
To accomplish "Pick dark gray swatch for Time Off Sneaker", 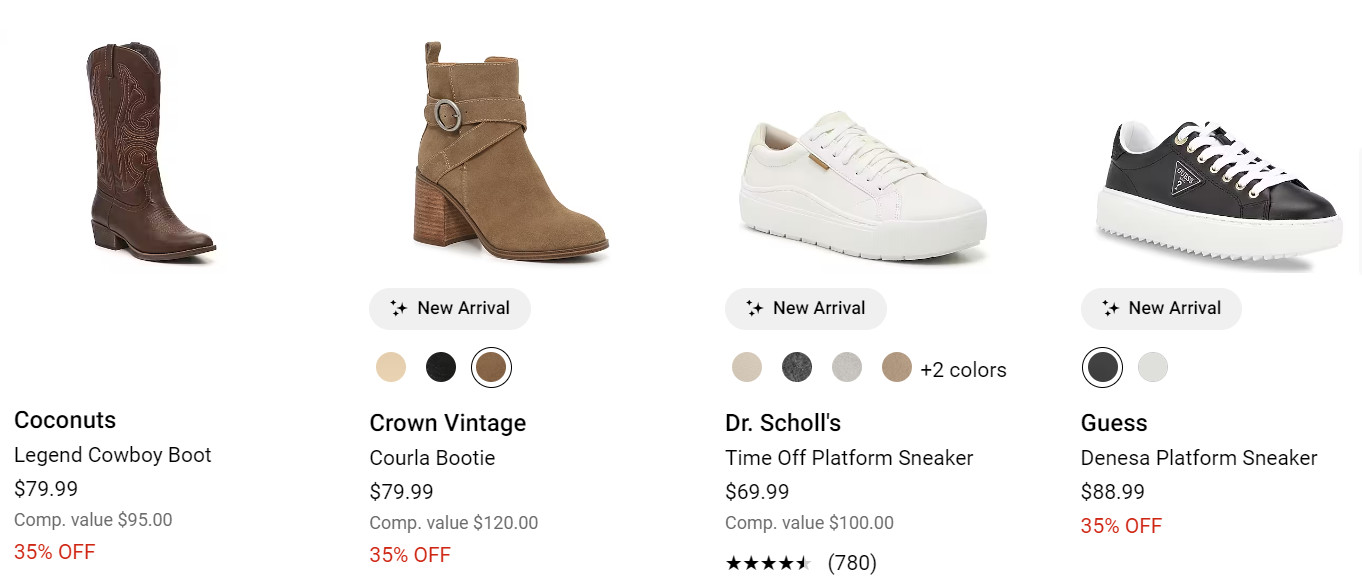I will (797, 367).
